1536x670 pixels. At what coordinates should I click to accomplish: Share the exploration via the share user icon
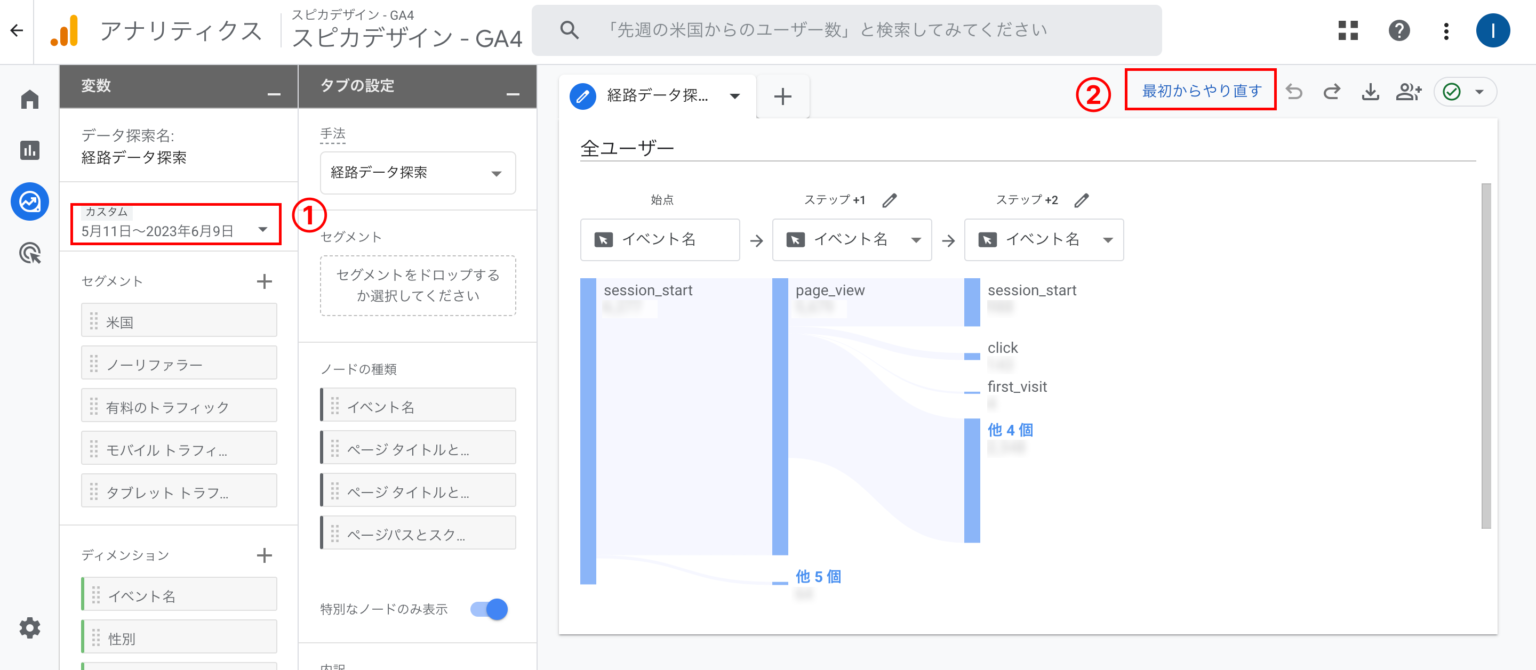(1409, 91)
